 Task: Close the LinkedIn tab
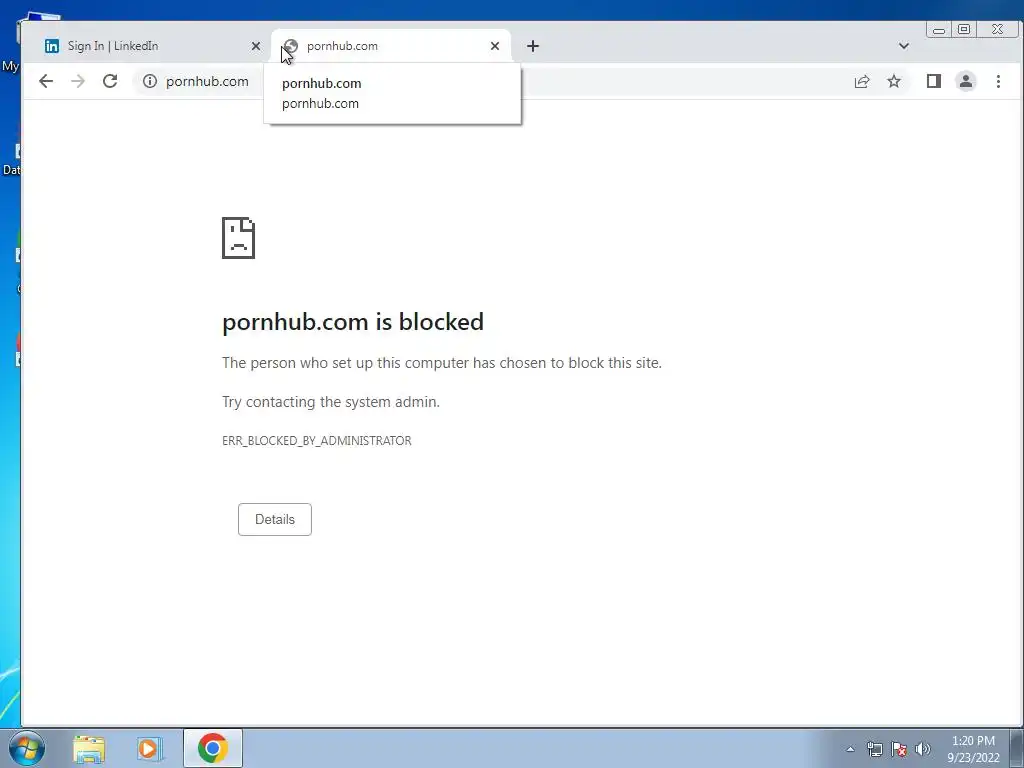tap(256, 46)
